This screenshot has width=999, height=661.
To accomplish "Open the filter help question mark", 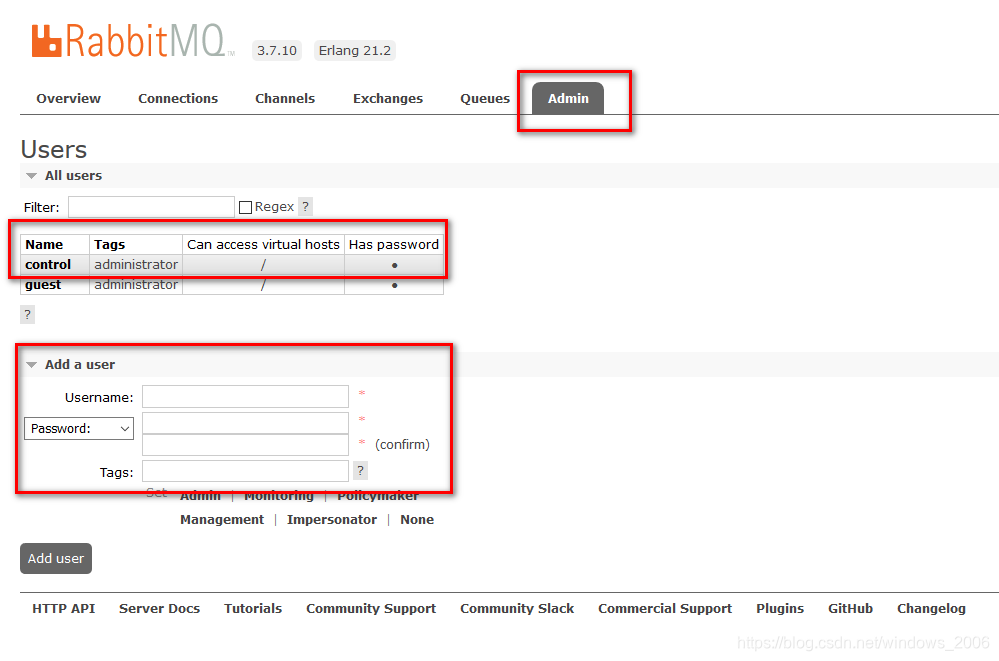I will coord(305,207).
